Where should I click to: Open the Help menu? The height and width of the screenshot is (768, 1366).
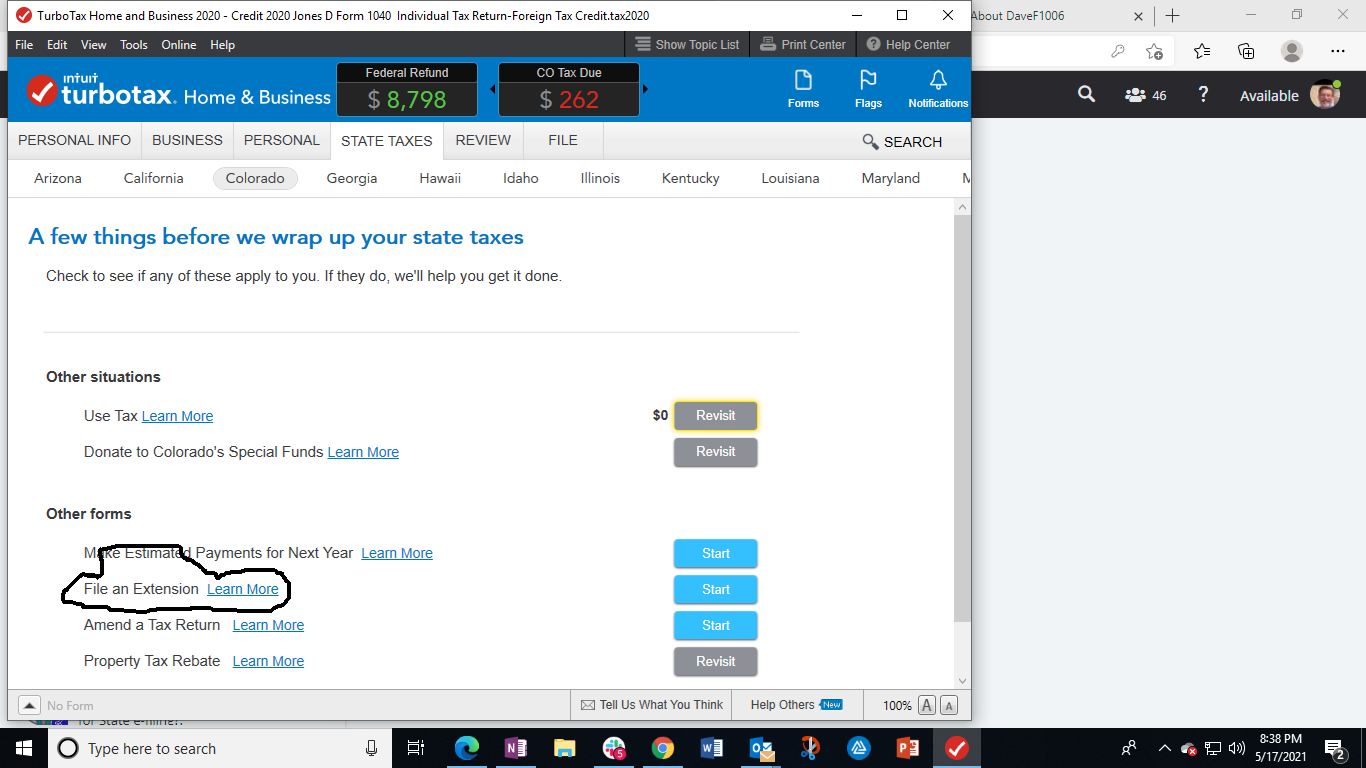(x=223, y=45)
